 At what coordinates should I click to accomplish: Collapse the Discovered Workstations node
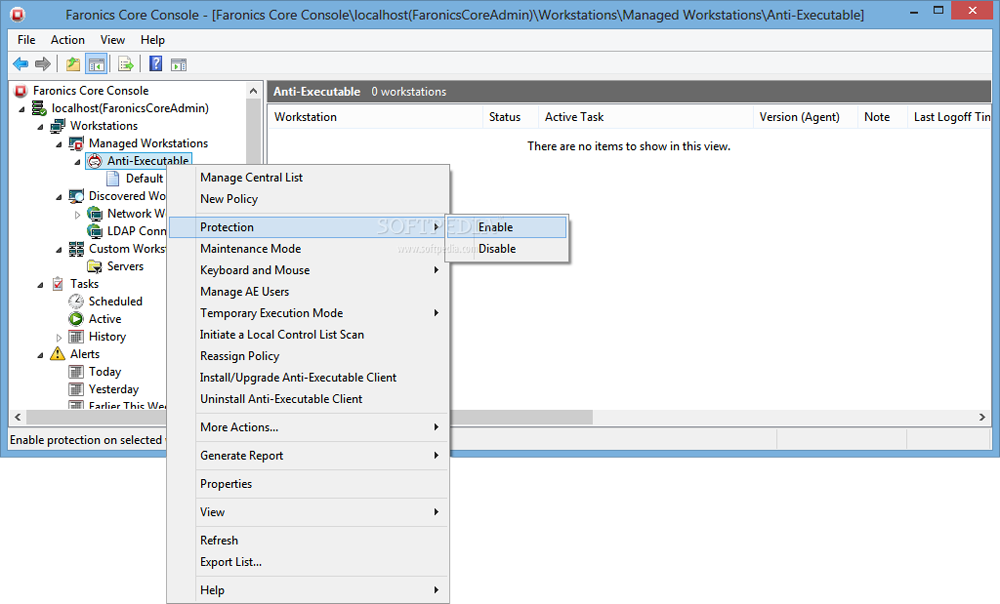(59, 197)
